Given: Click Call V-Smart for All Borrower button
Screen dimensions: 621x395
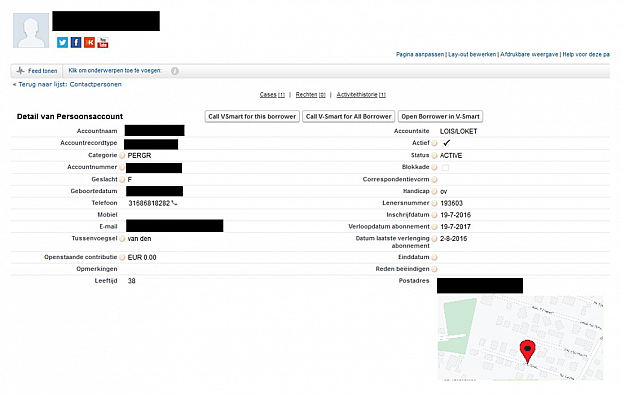Looking at the screenshot, I should pyautogui.click(x=349, y=116).
